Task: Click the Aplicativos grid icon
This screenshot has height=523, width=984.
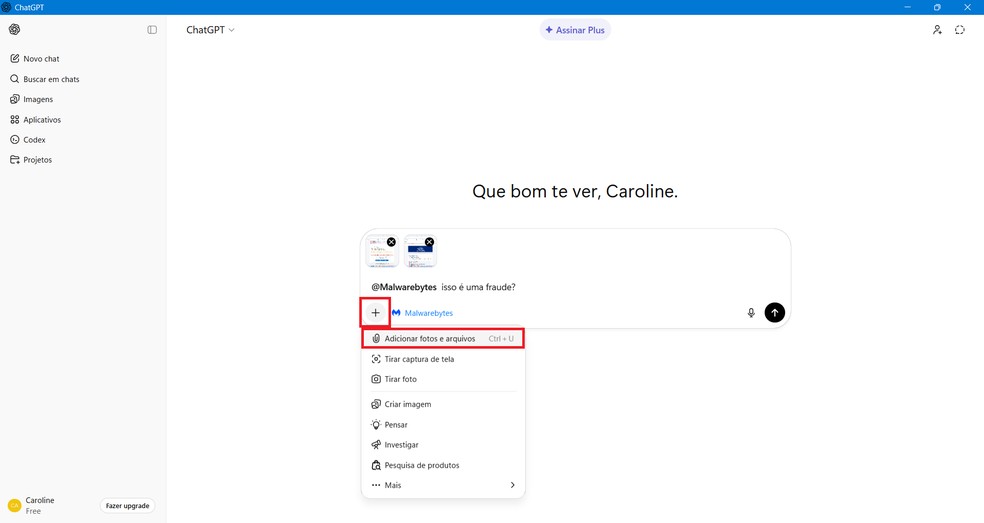Action: pyautogui.click(x=14, y=119)
